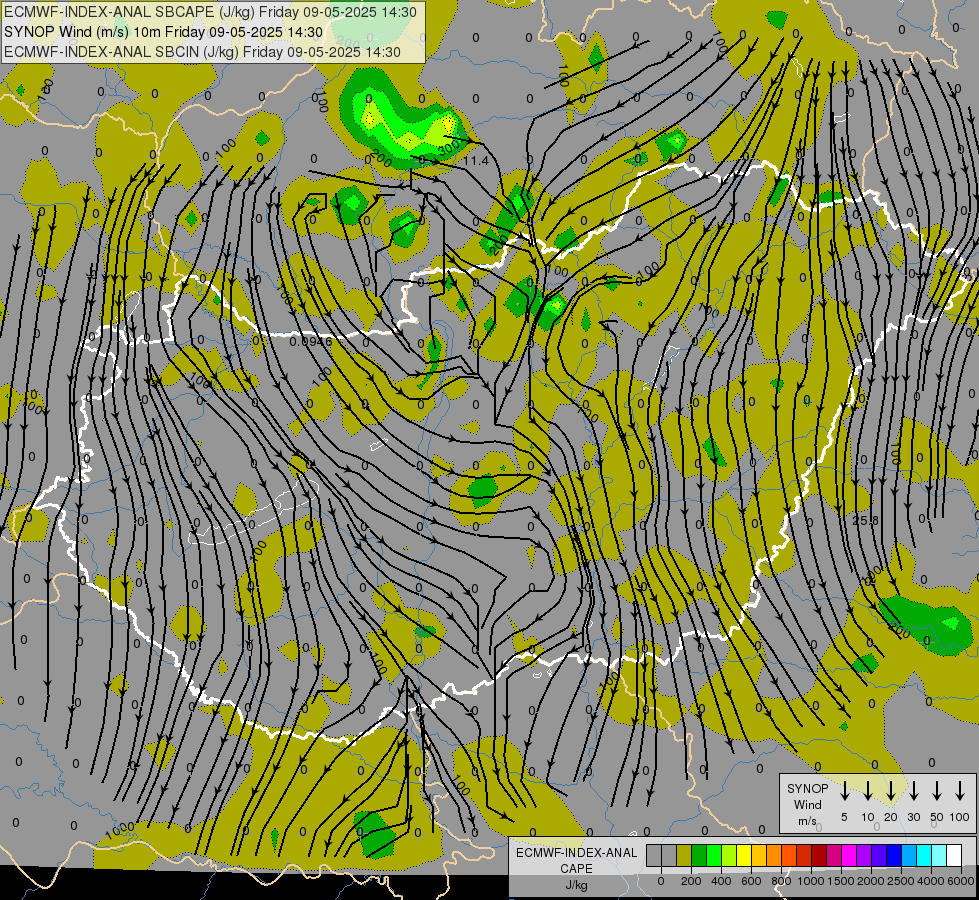This screenshot has width=979, height=900.
Task: Click the 300 contour label in the bright green area
Action: tap(447, 148)
